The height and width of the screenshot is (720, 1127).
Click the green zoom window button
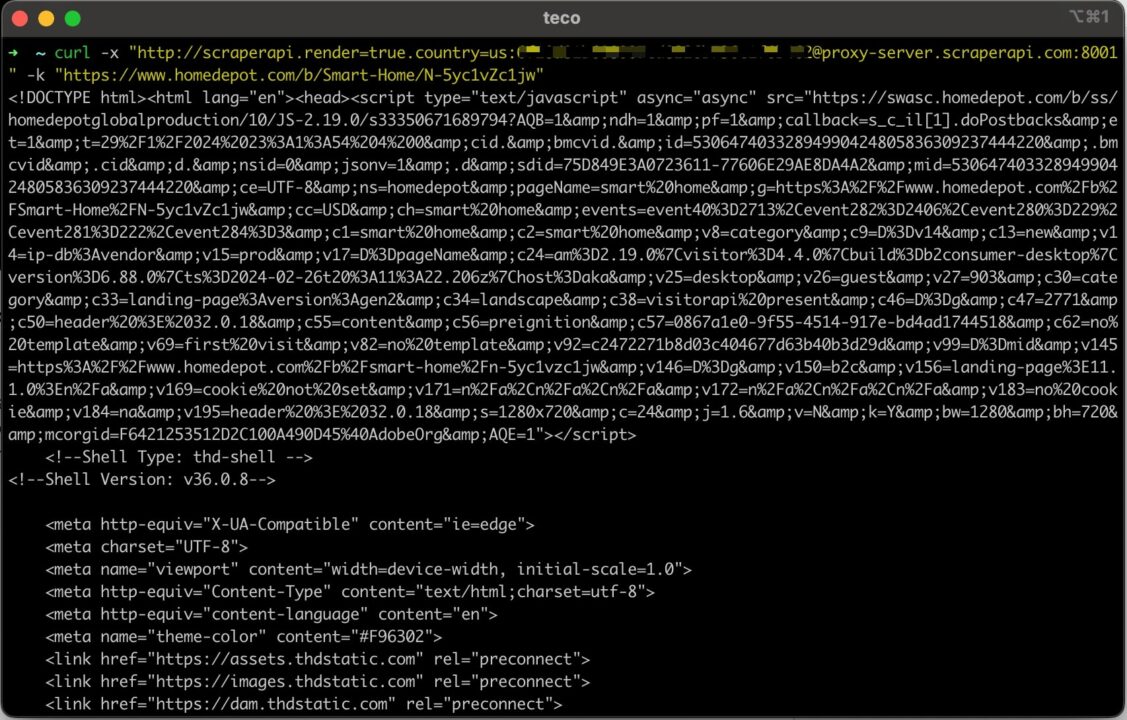tap(73, 19)
